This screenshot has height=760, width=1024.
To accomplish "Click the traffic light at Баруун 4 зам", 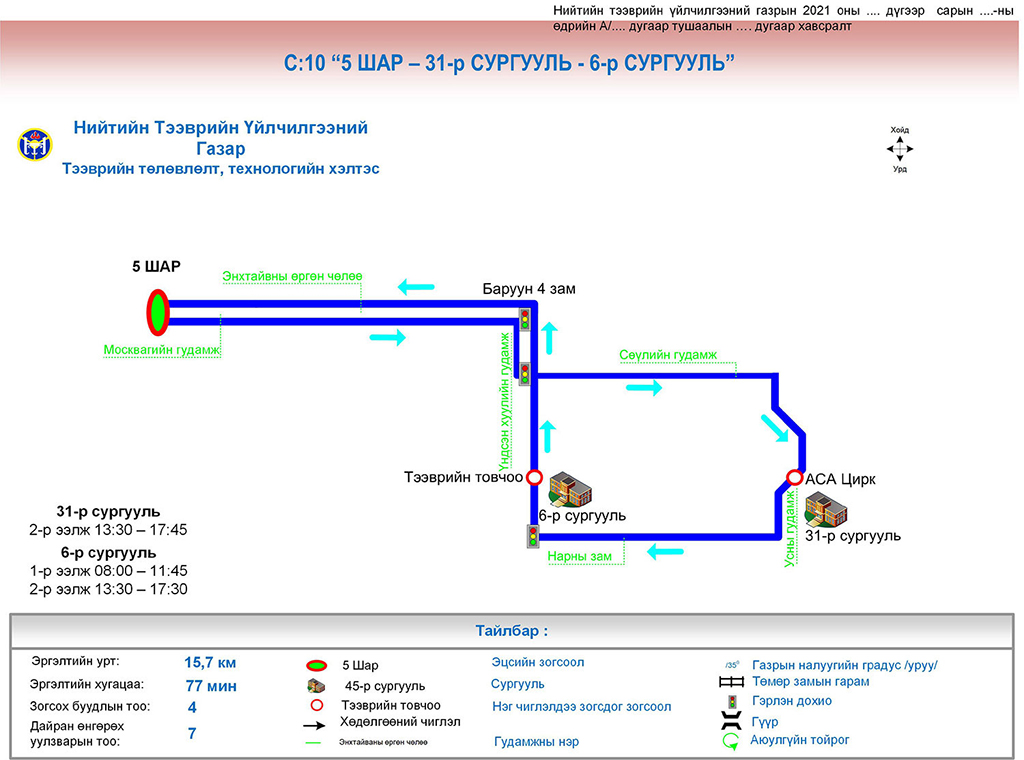I will 523,319.
